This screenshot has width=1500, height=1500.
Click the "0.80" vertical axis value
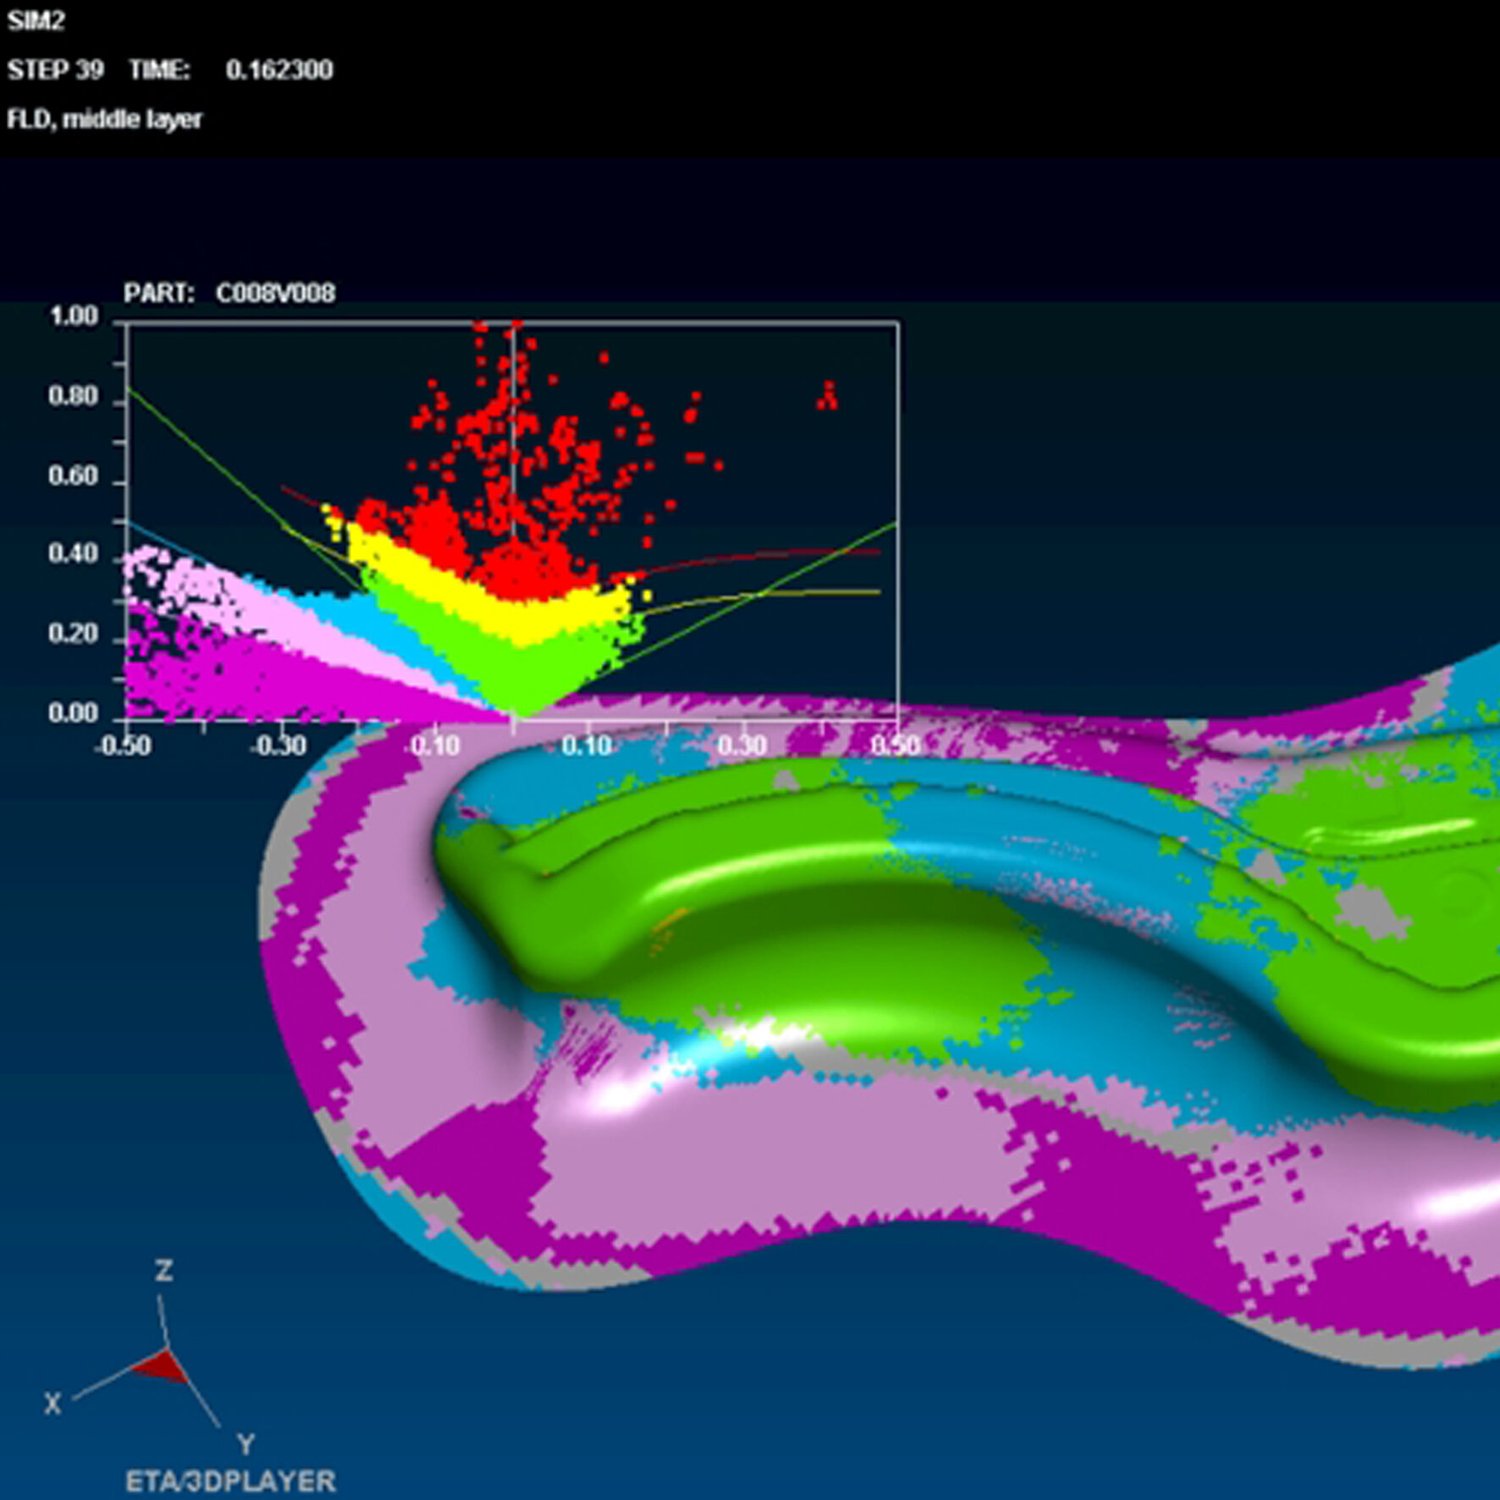pyautogui.click(x=74, y=396)
